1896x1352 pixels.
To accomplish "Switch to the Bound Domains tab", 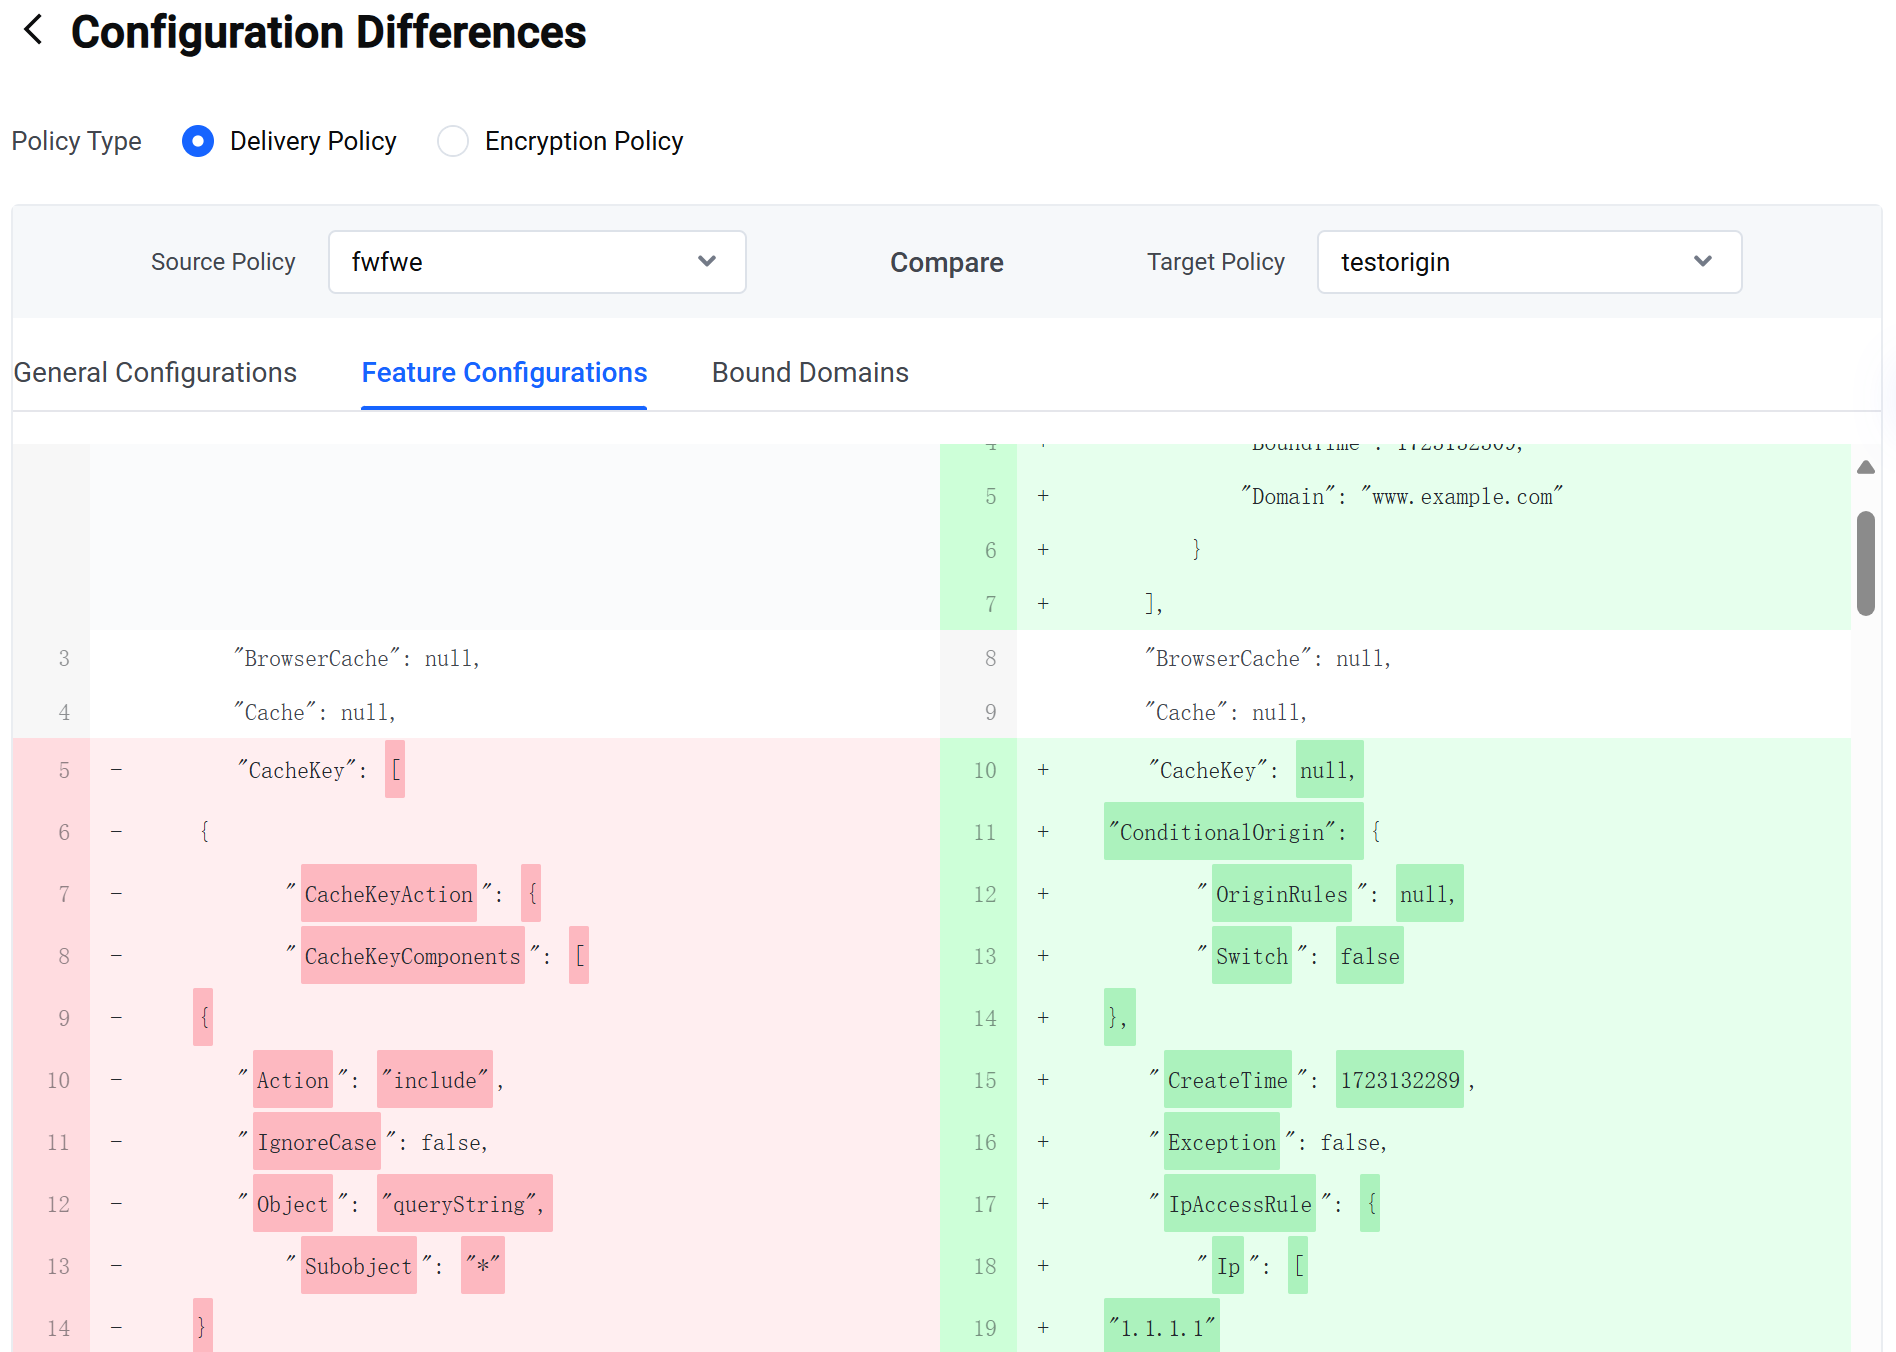I will [810, 373].
